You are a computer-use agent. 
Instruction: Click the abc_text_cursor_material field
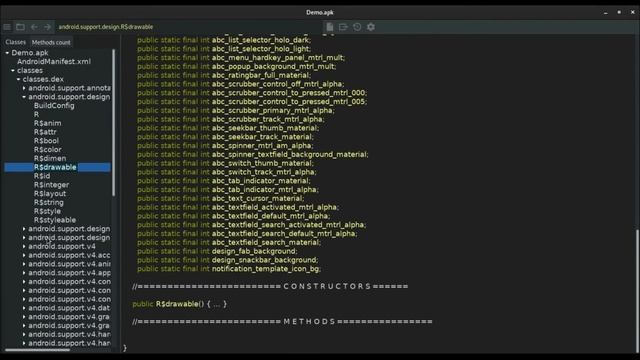221,198
